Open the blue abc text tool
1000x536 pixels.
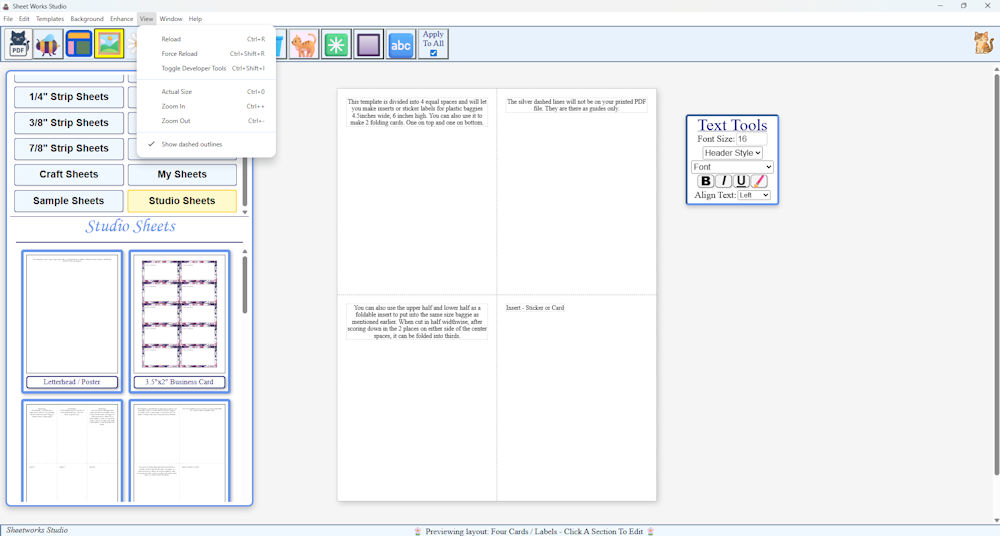pos(401,44)
